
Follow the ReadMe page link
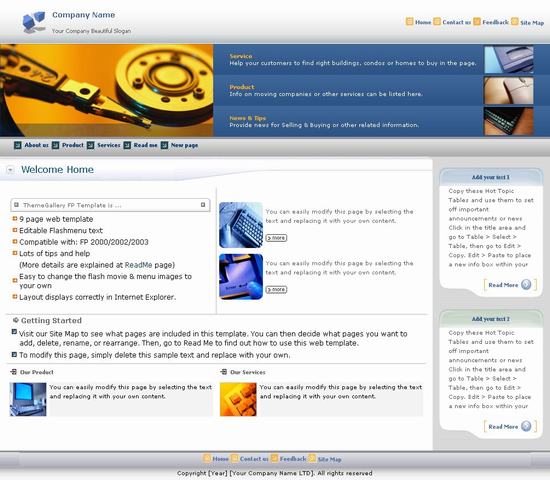click(x=138, y=265)
